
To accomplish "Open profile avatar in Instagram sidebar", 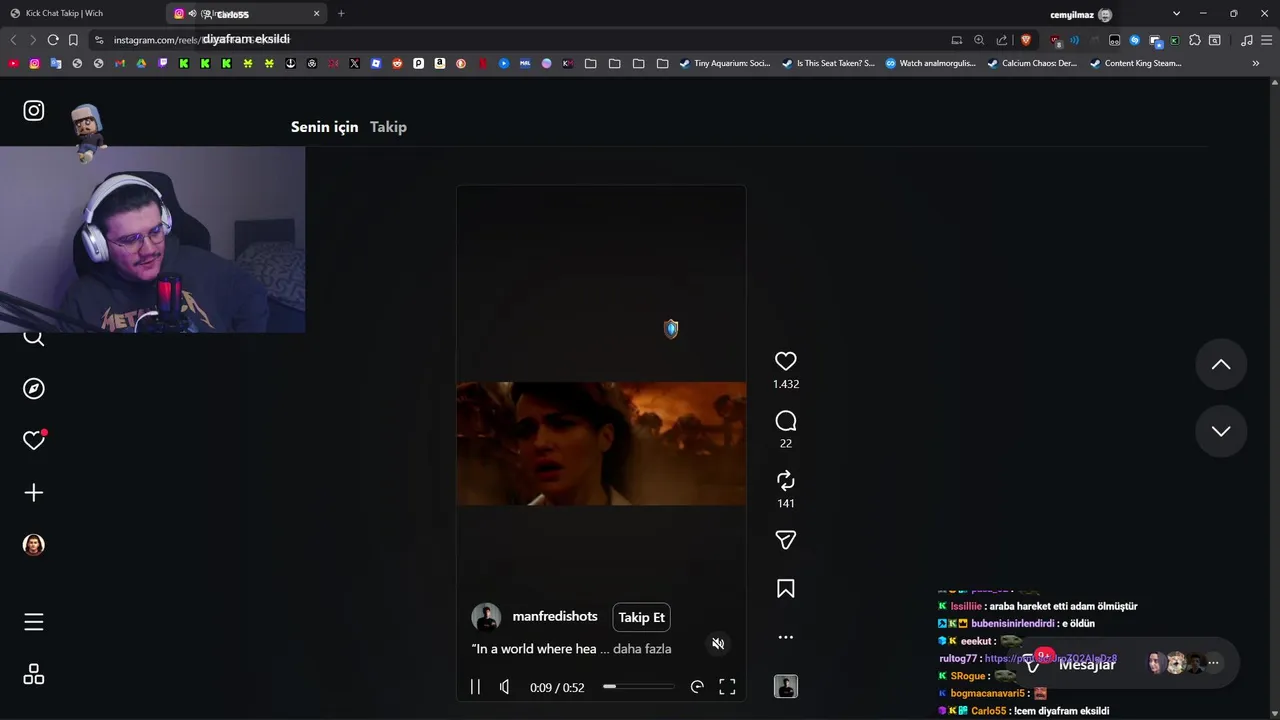I will pyautogui.click(x=34, y=545).
